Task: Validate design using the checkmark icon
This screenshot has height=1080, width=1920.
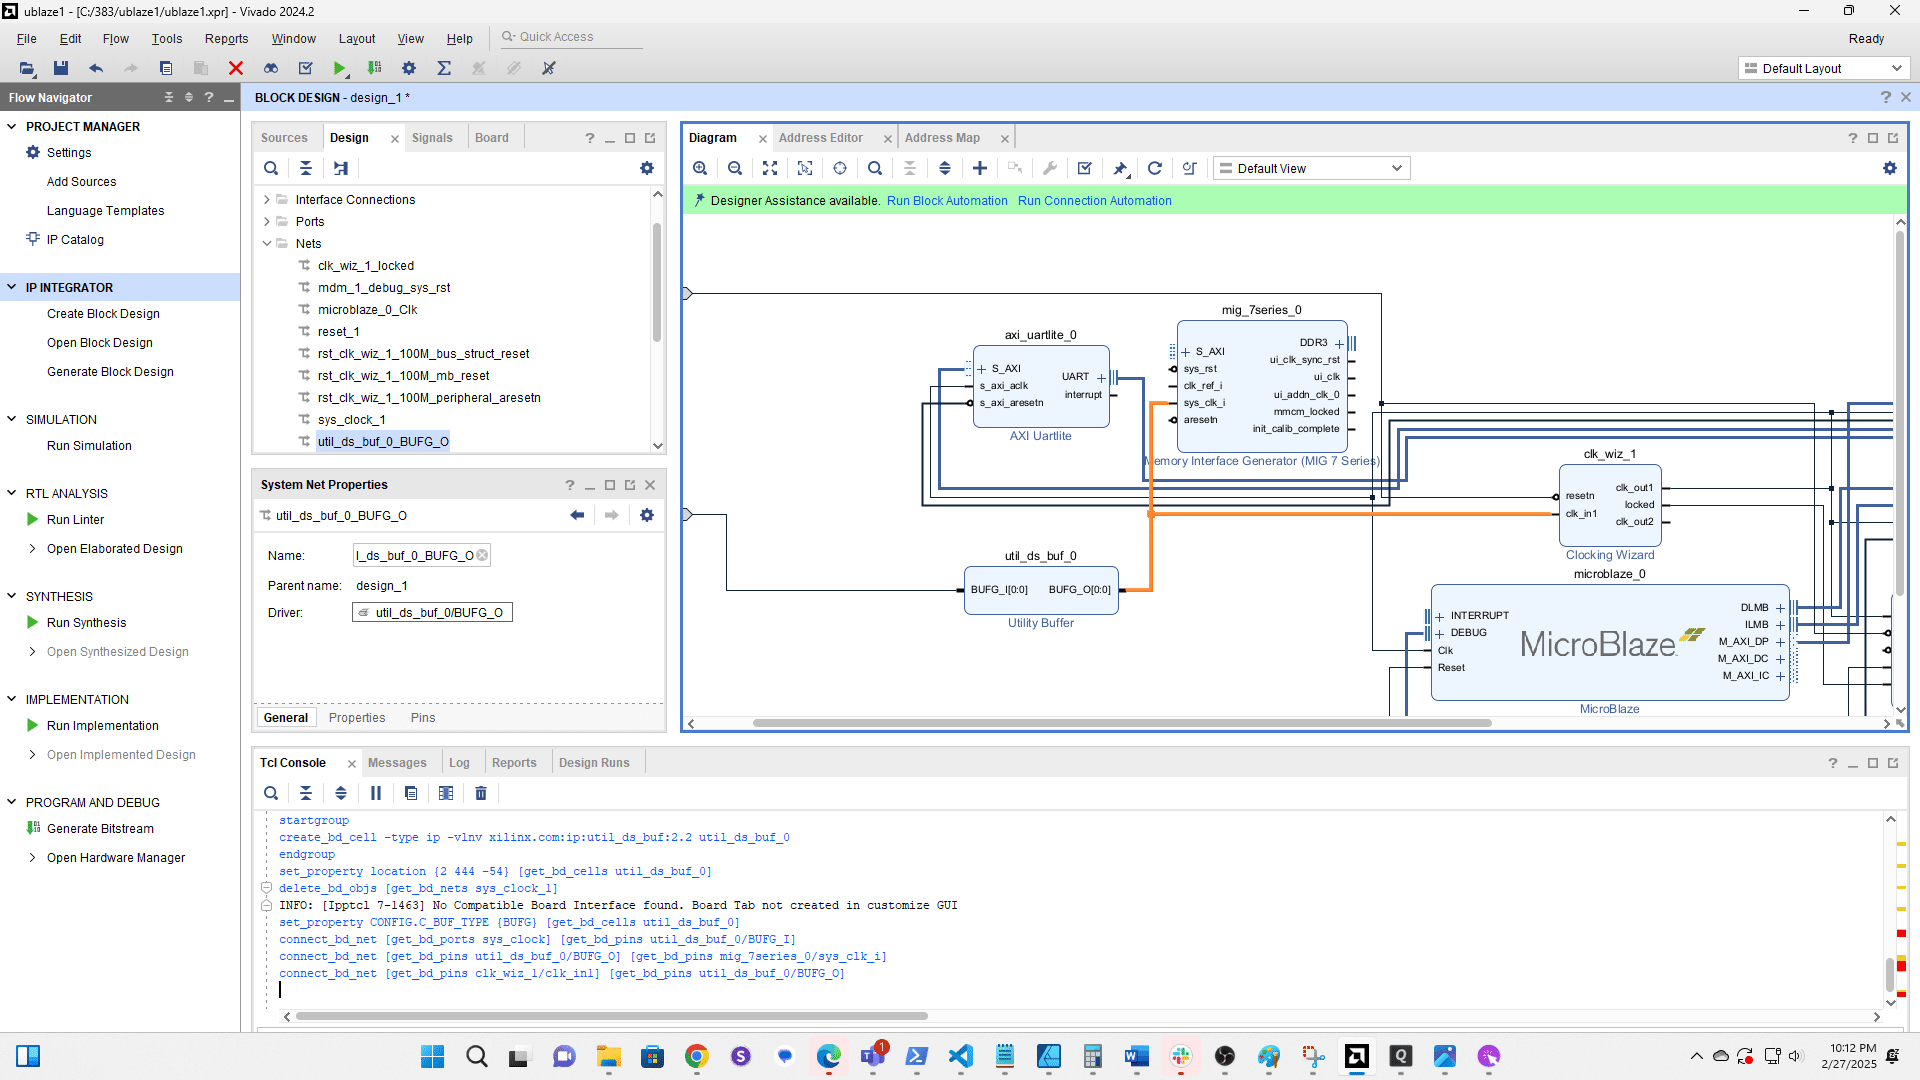Action: tap(1084, 168)
